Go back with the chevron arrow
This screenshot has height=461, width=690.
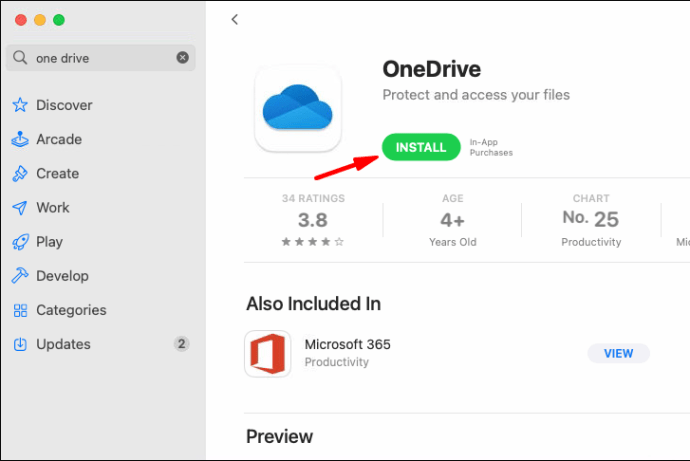(235, 19)
